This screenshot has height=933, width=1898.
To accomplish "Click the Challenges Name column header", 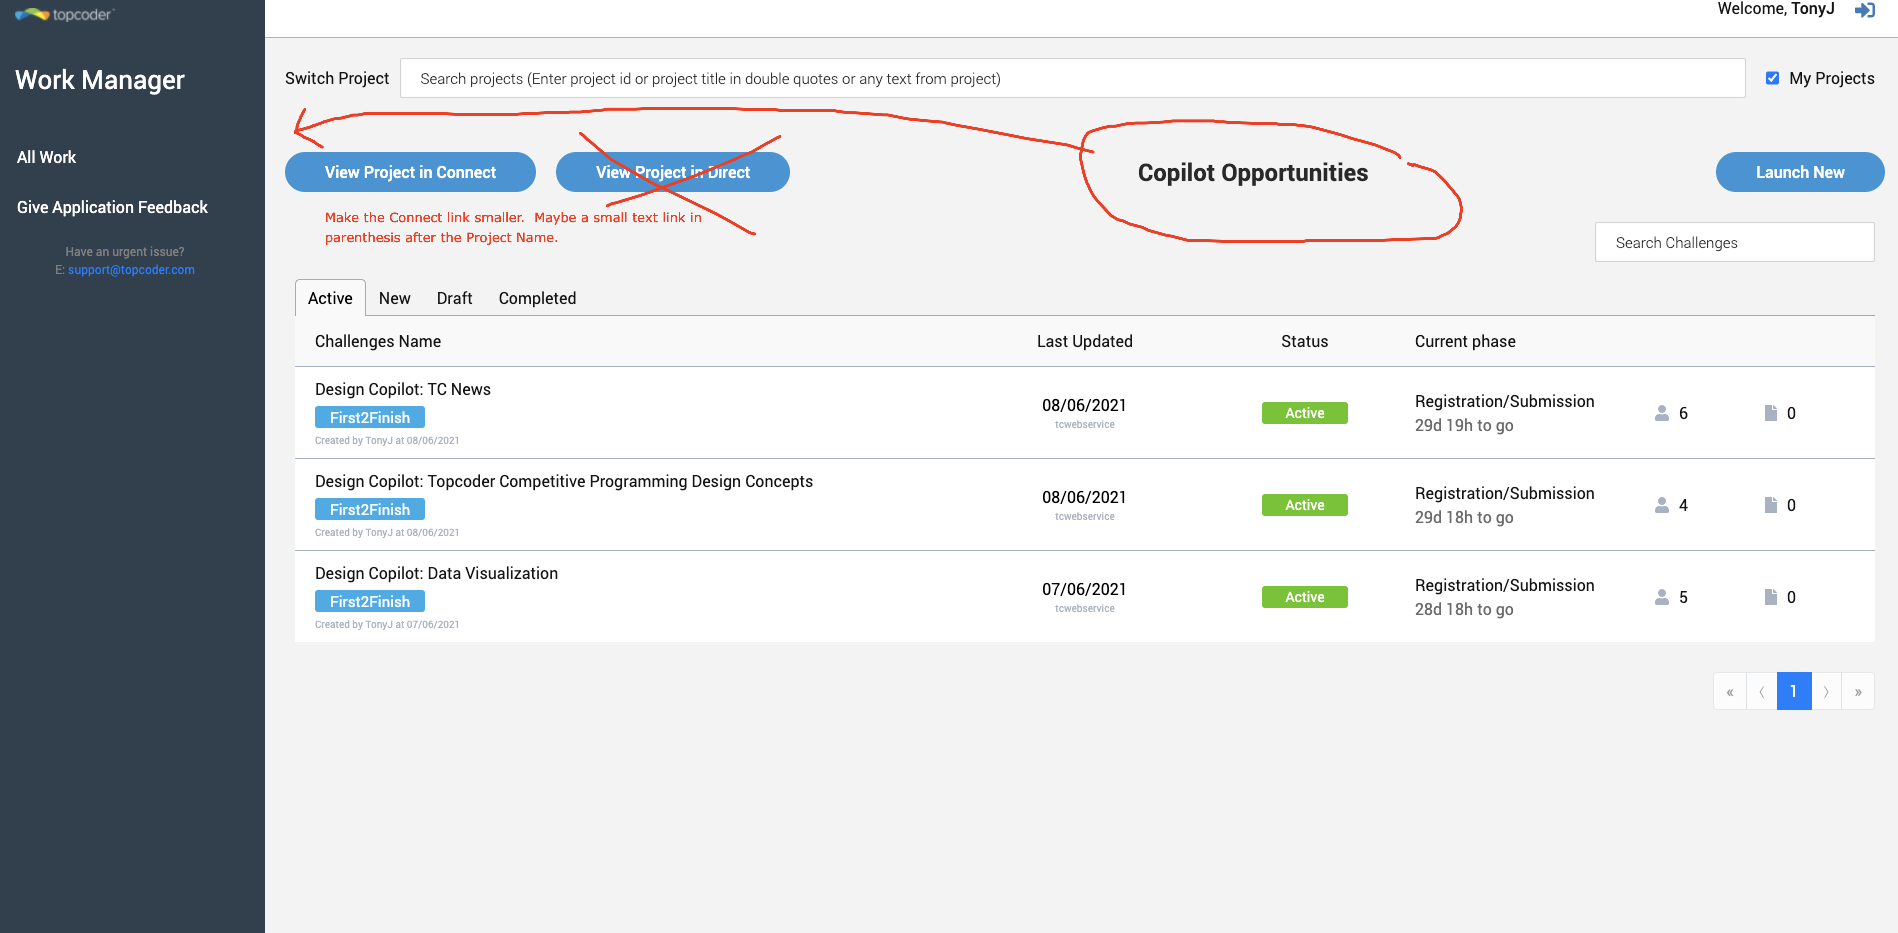I will pyautogui.click(x=378, y=341).
